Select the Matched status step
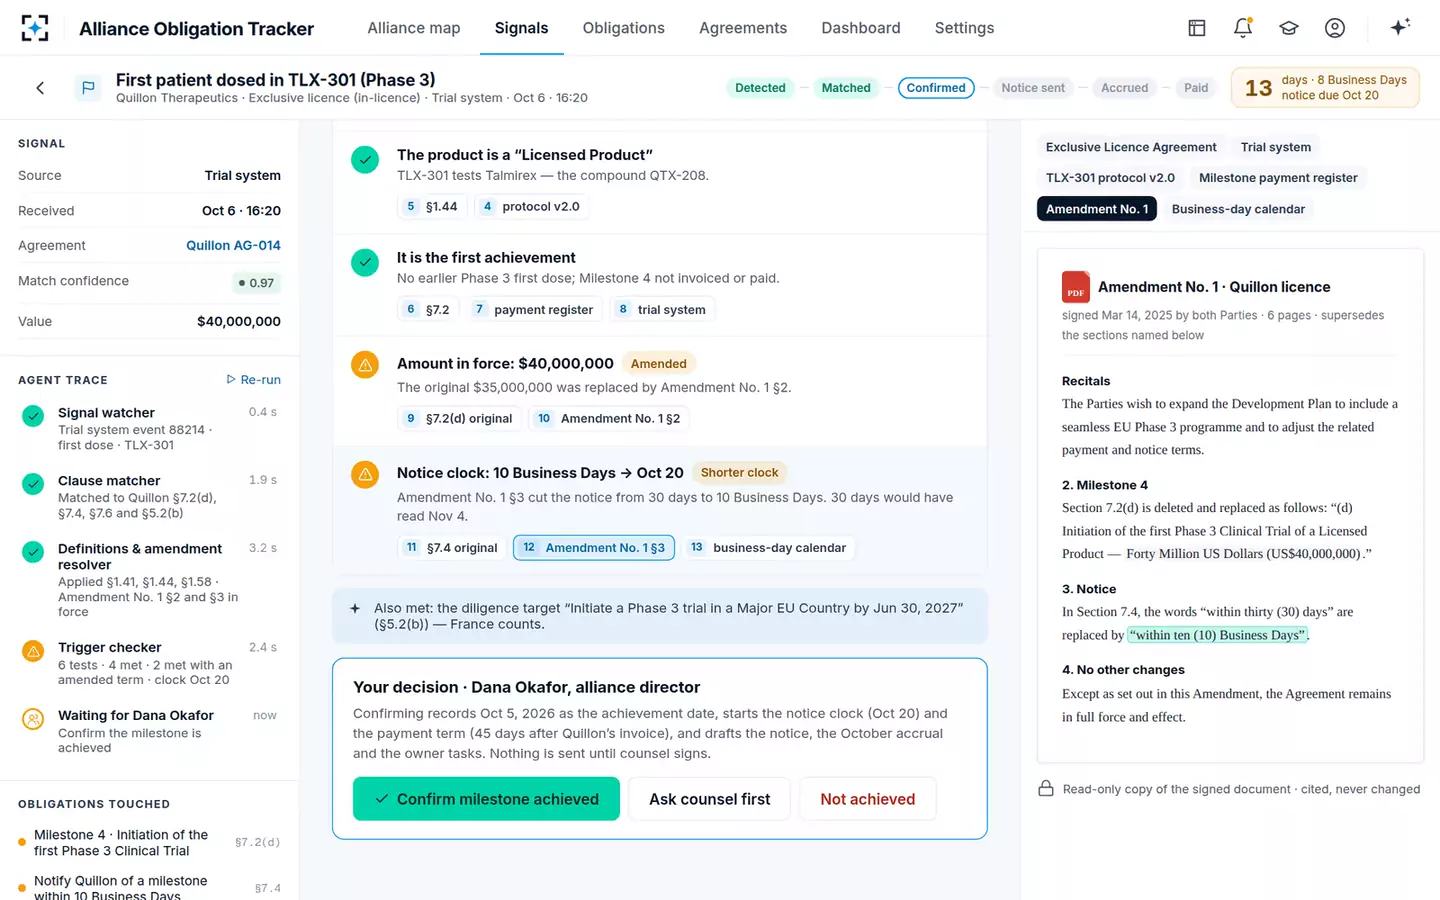 click(x=846, y=88)
